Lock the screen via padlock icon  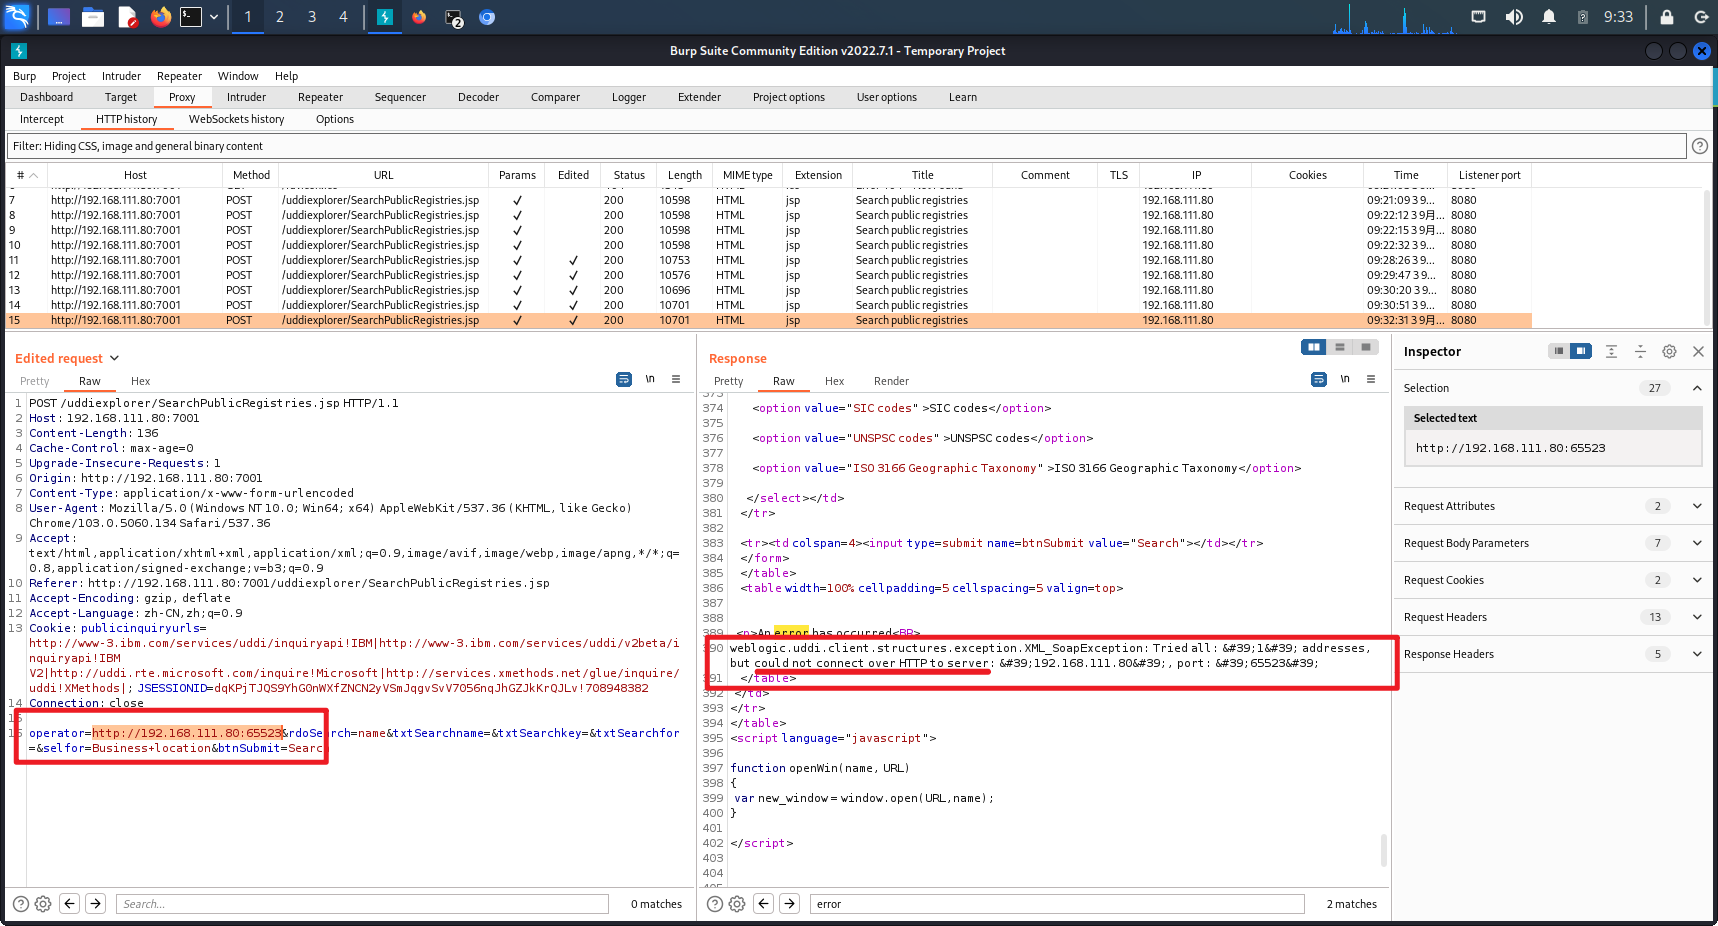click(x=1666, y=17)
